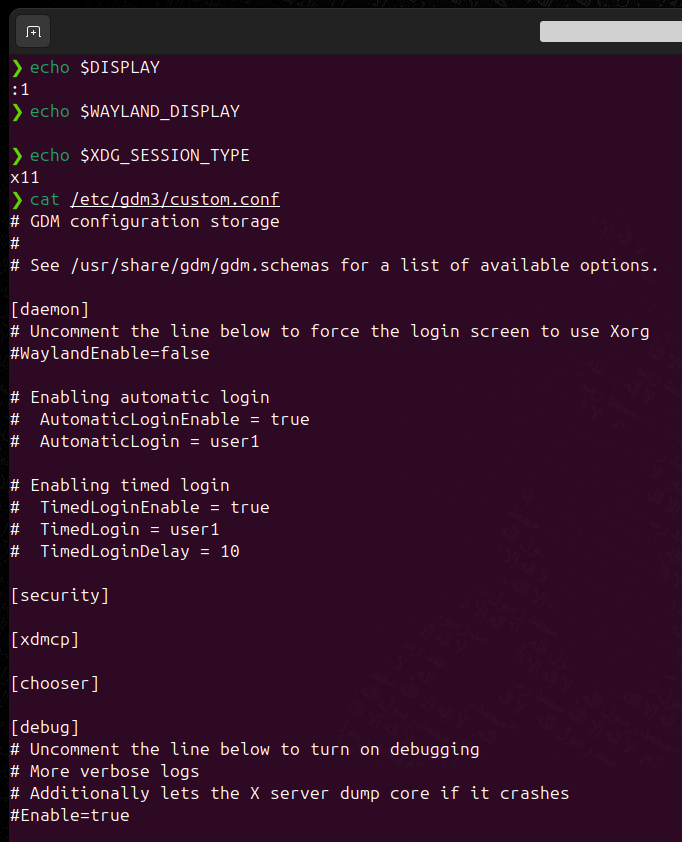This screenshot has height=842, width=682.
Task: Click the TimedLoginEnable = true line
Action: click(154, 507)
